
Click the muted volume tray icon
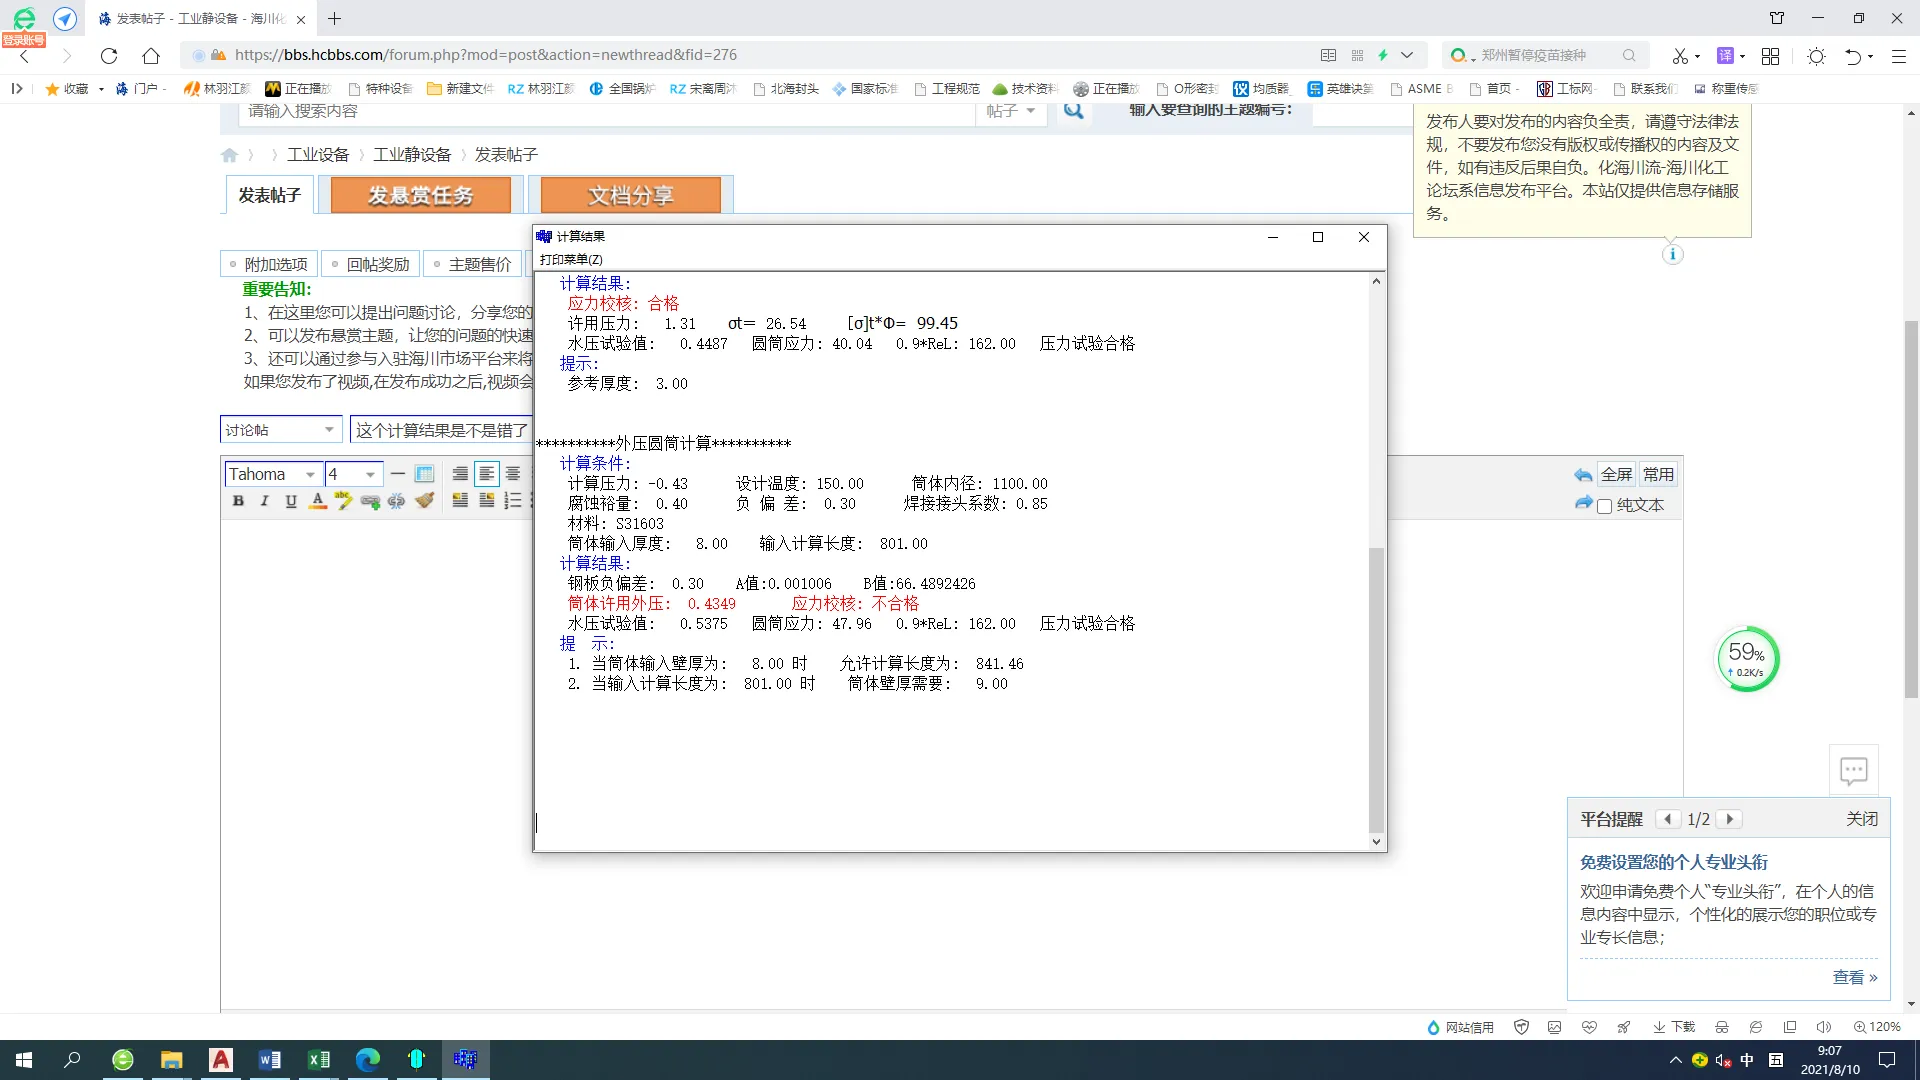pyautogui.click(x=1722, y=1060)
